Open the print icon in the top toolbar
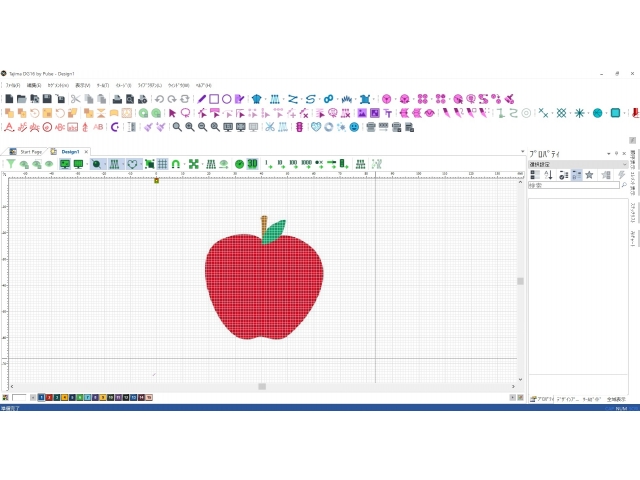Viewport: 640px width, 480px height. click(x=117, y=99)
